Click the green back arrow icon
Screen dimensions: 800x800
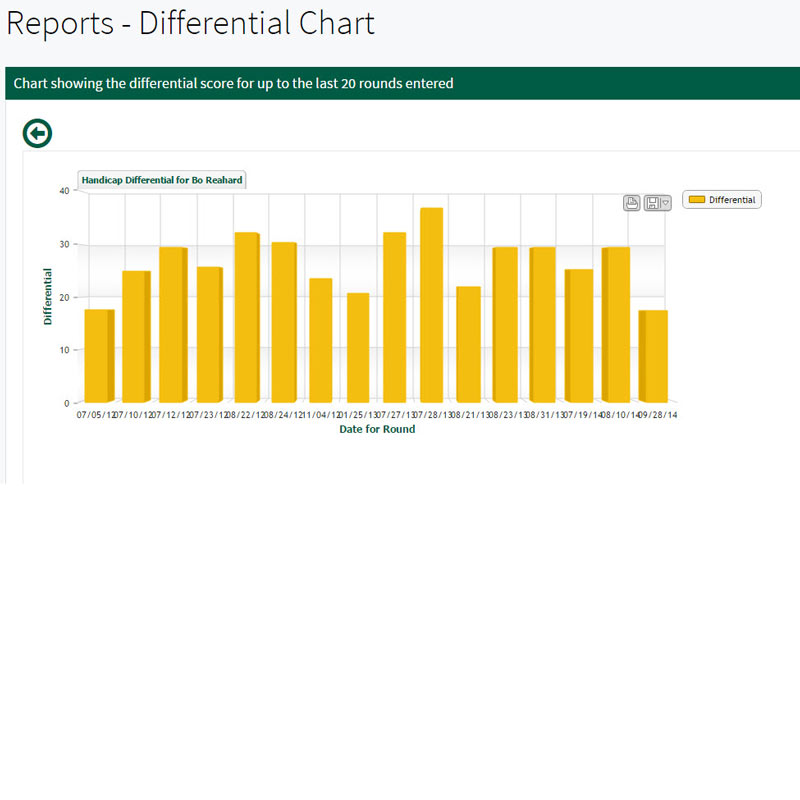37,133
